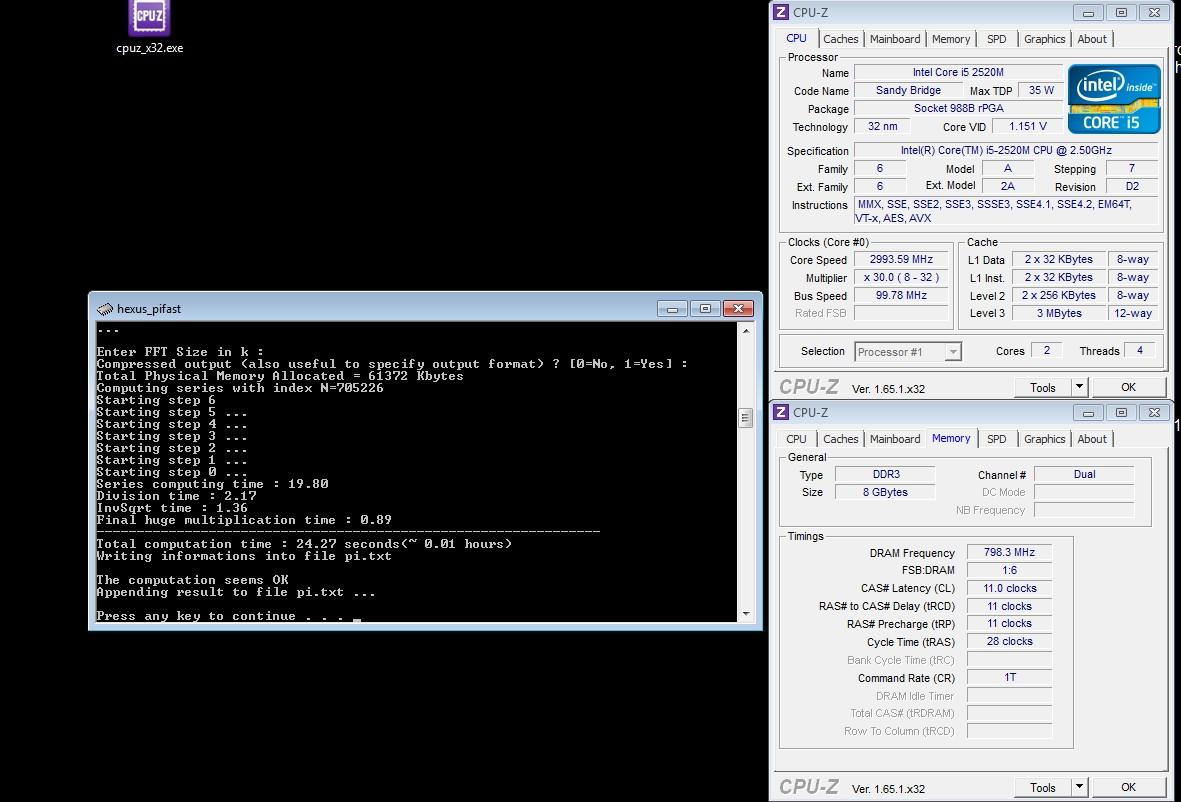This screenshot has height=802, width=1181.
Task: Click the CAS# Latency value '11.0 clocks'
Action: click(x=1009, y=588)
